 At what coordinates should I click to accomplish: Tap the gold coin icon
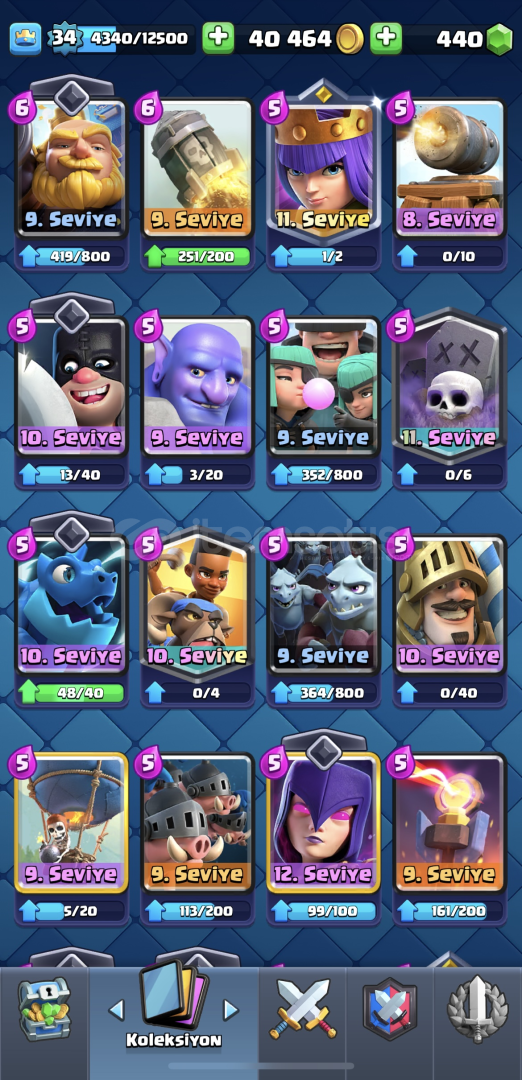350,39
